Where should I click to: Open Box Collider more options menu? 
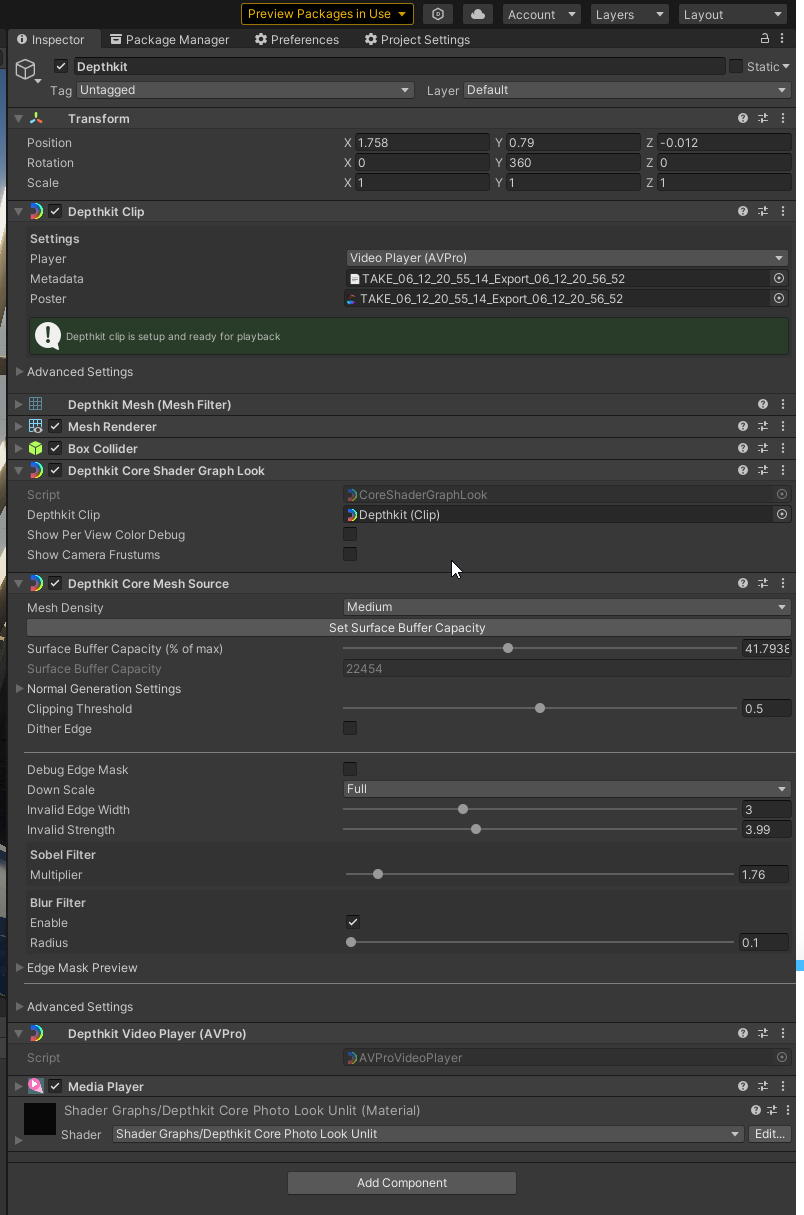coord(783,449)
